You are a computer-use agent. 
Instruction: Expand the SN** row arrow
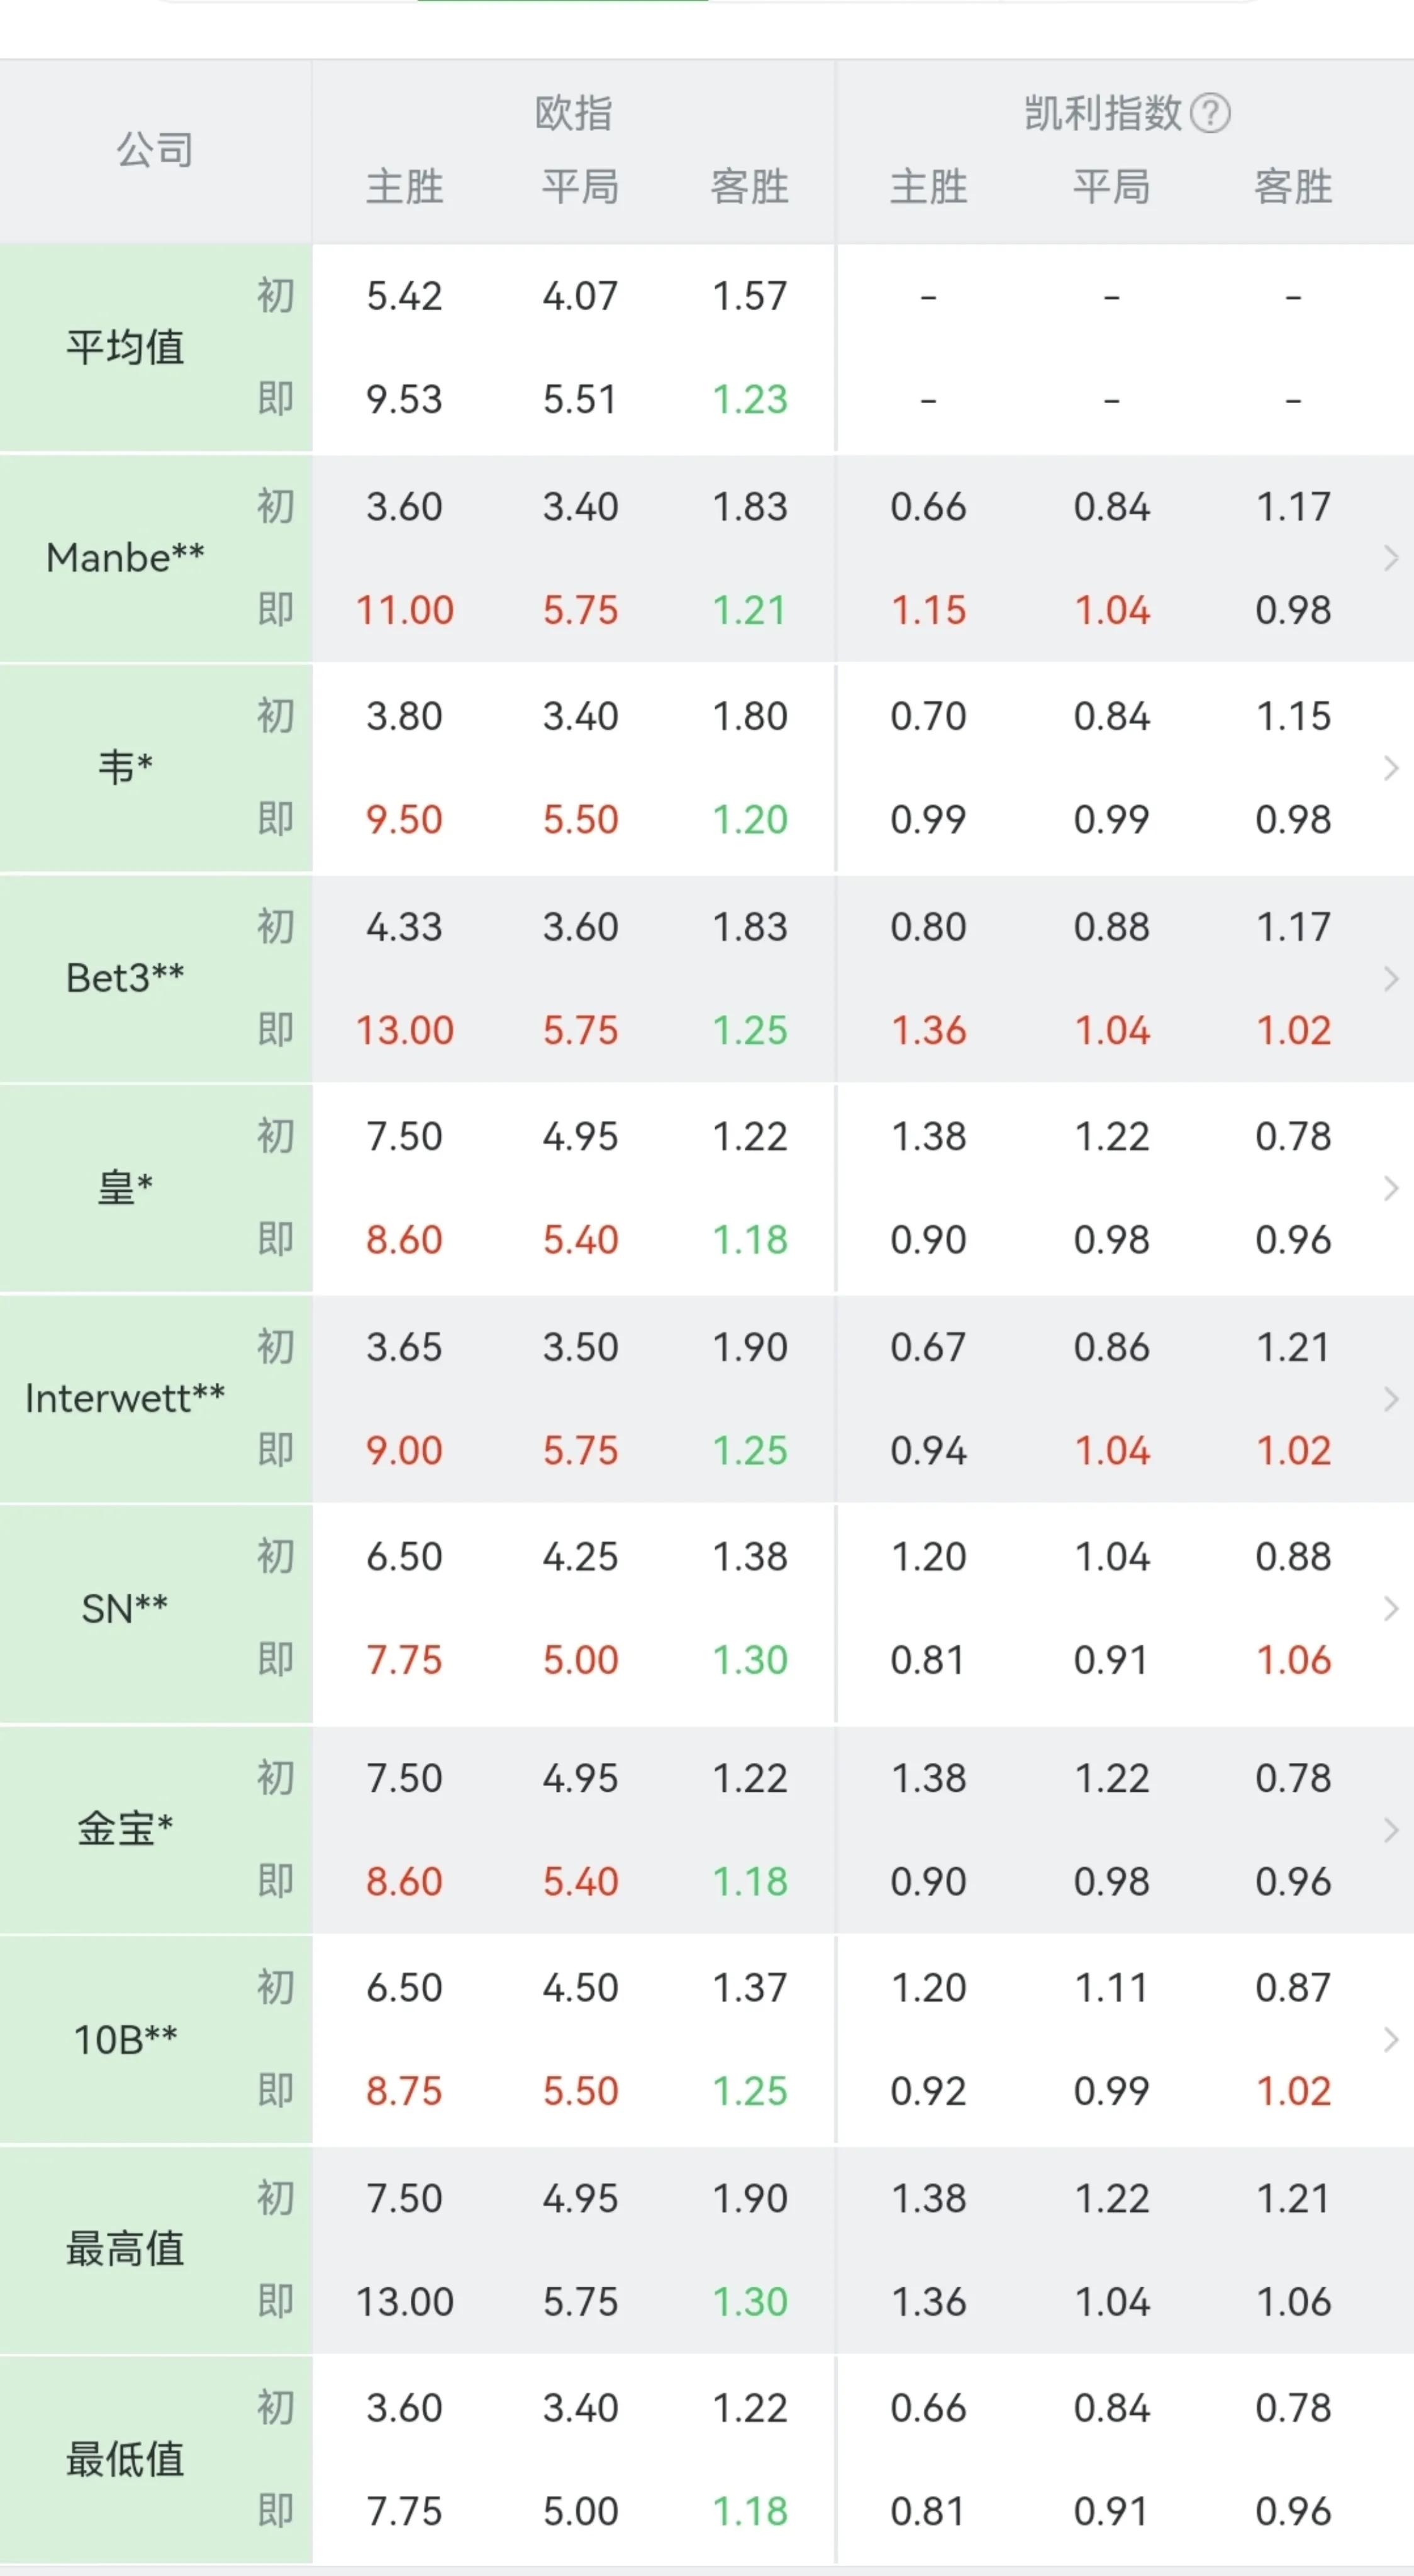tap(1390, 1609)
